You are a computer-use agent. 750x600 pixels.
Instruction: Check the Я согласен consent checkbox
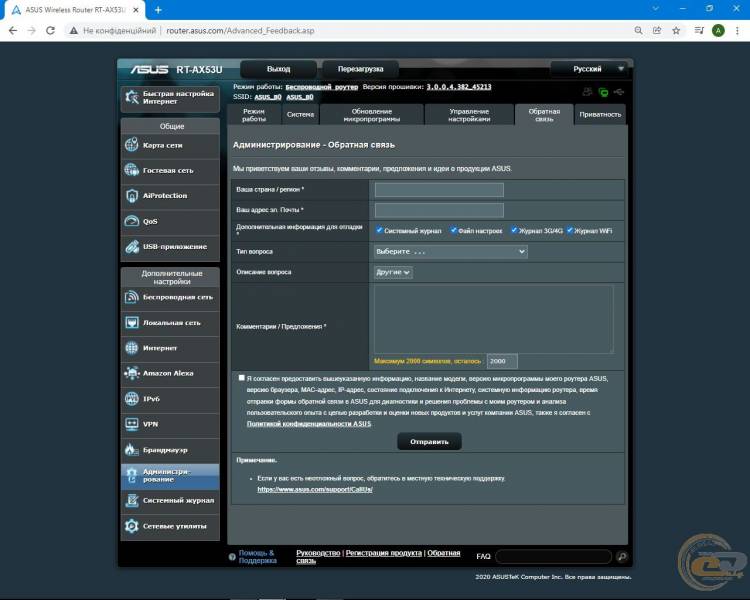(241, 378)
